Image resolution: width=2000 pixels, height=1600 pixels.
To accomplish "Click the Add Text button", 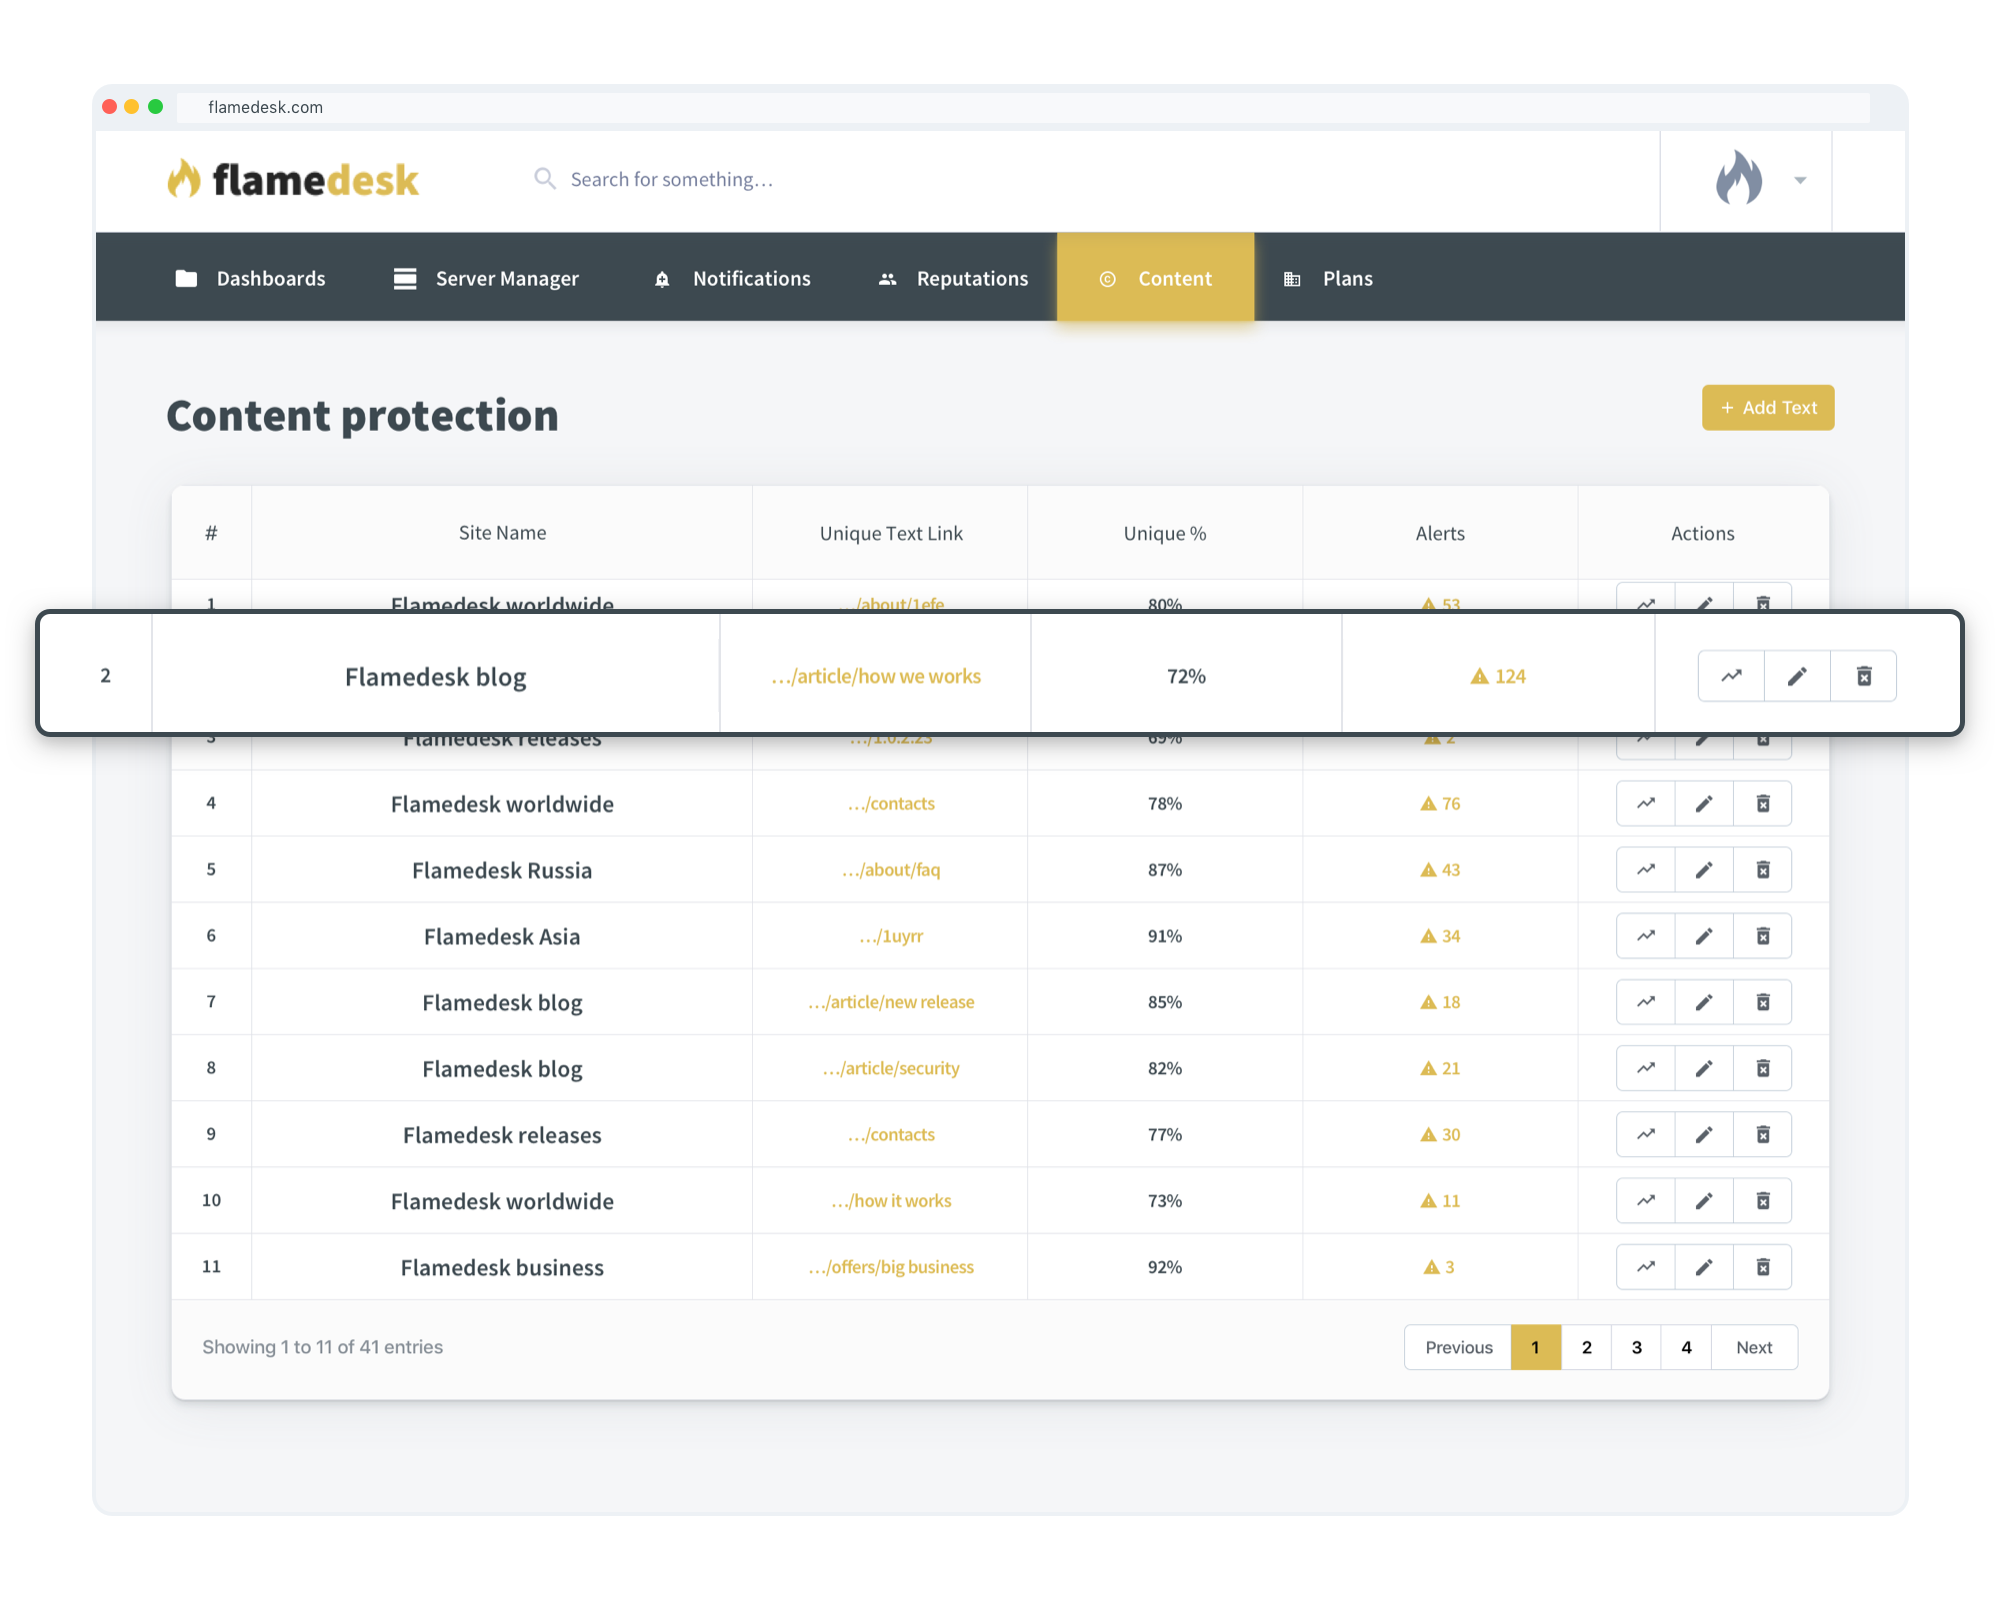I will pos(1768,407).
